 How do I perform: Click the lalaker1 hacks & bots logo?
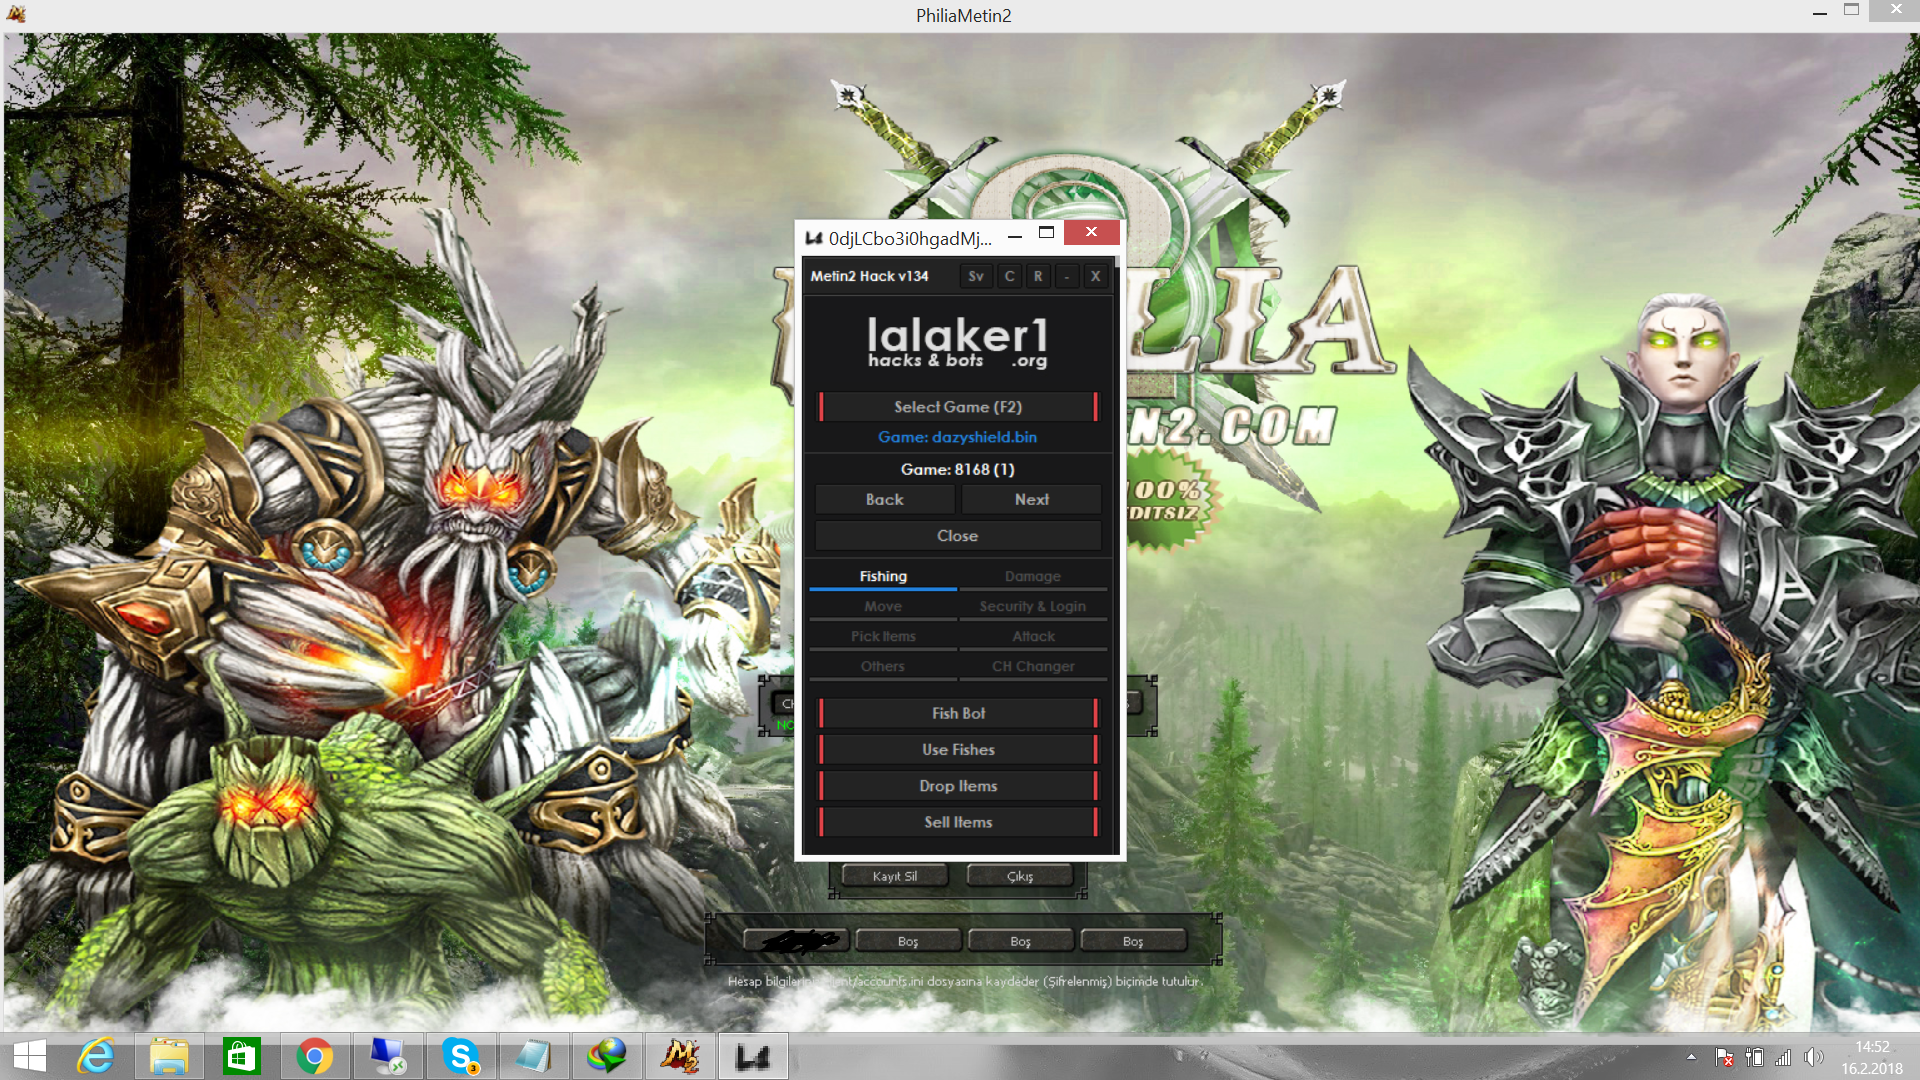pyautogui.click(x=958, y=342)
